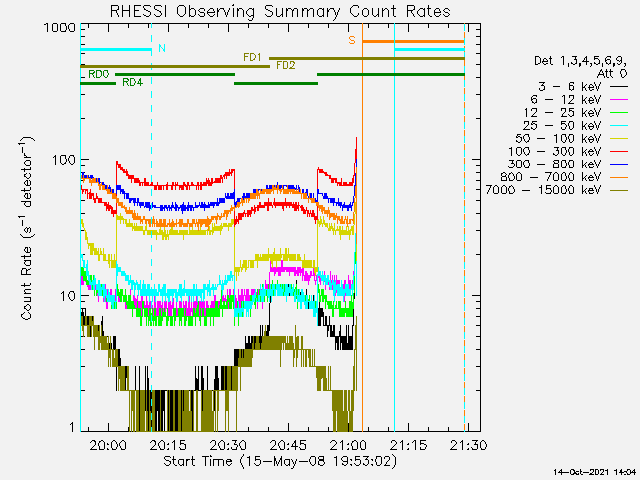This screenshot has width=640, height=480.
Task: Click the green 'RD0' flag label
Action: point(99,74)
